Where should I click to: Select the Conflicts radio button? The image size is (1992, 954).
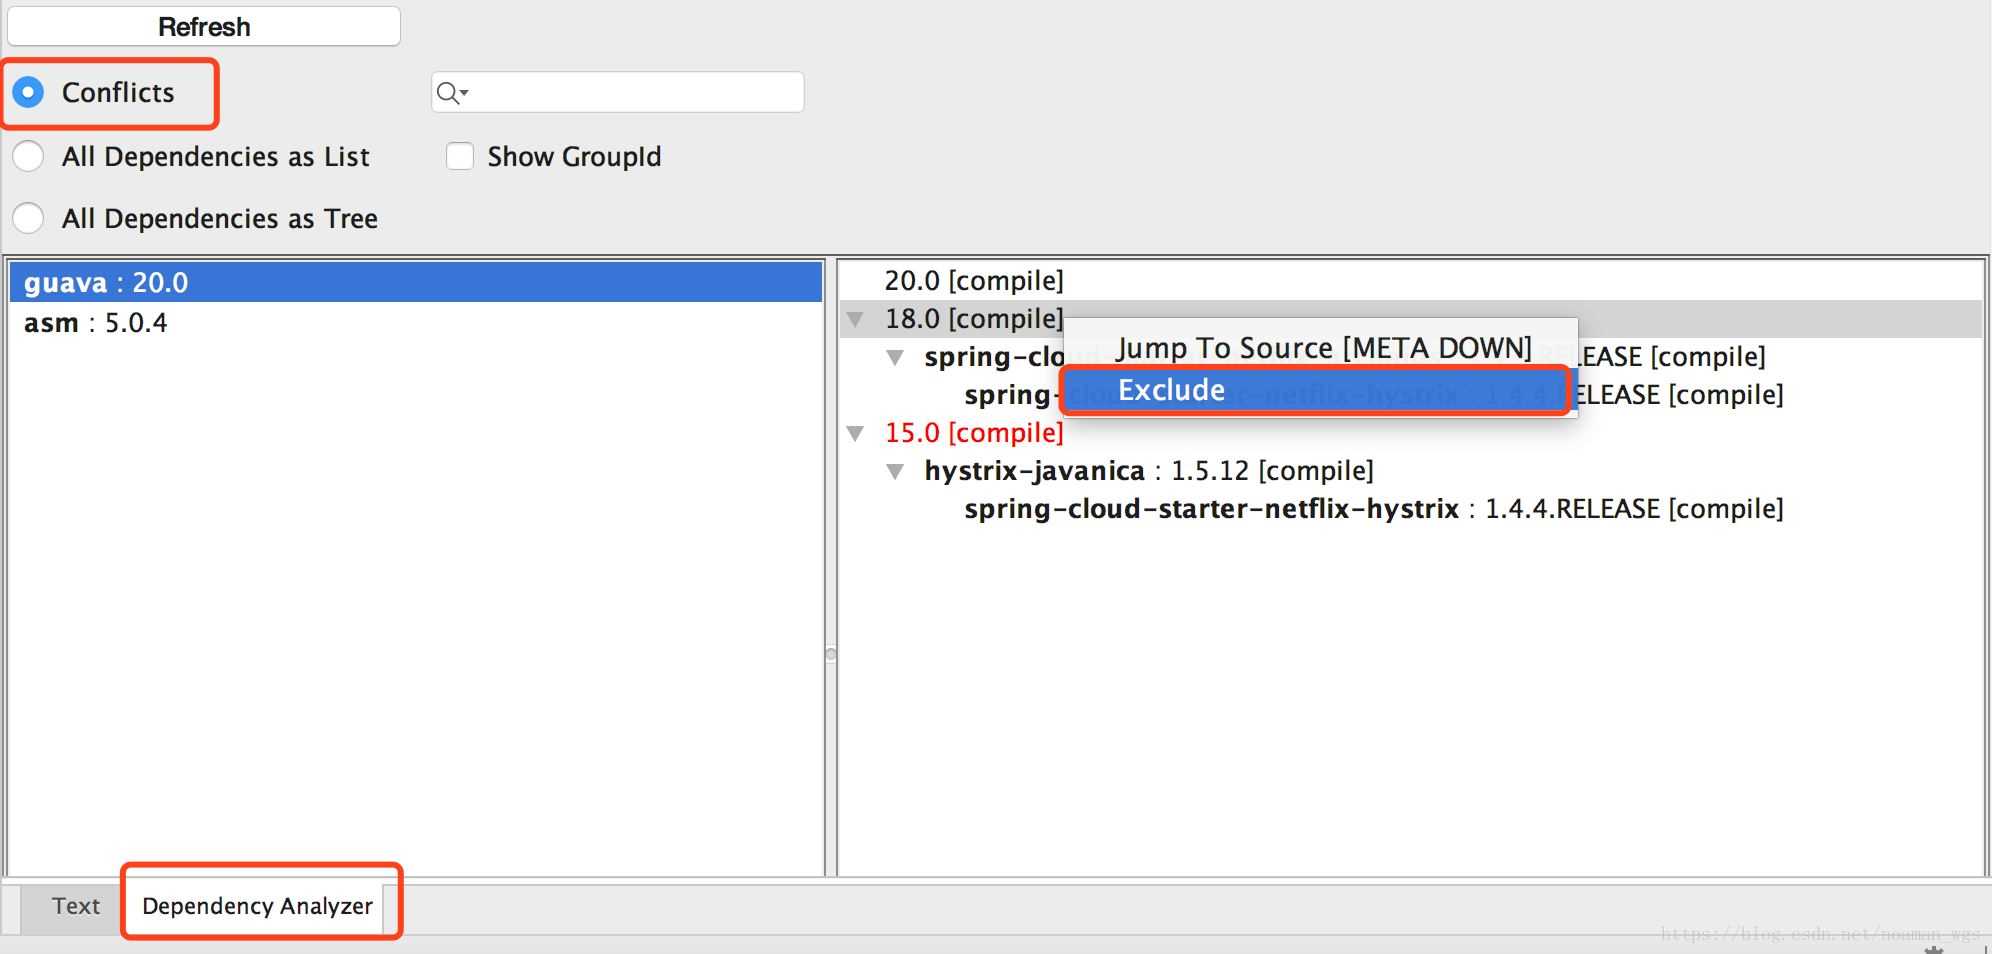29,93
